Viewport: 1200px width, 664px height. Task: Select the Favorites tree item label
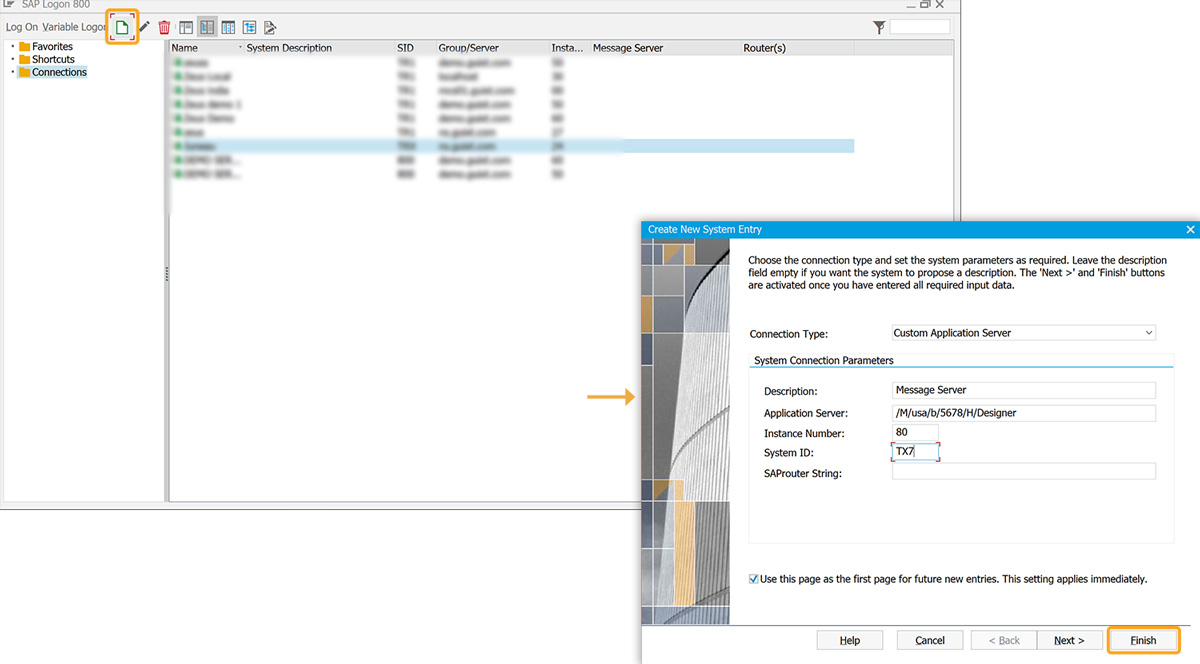click(x=52, y=46)
